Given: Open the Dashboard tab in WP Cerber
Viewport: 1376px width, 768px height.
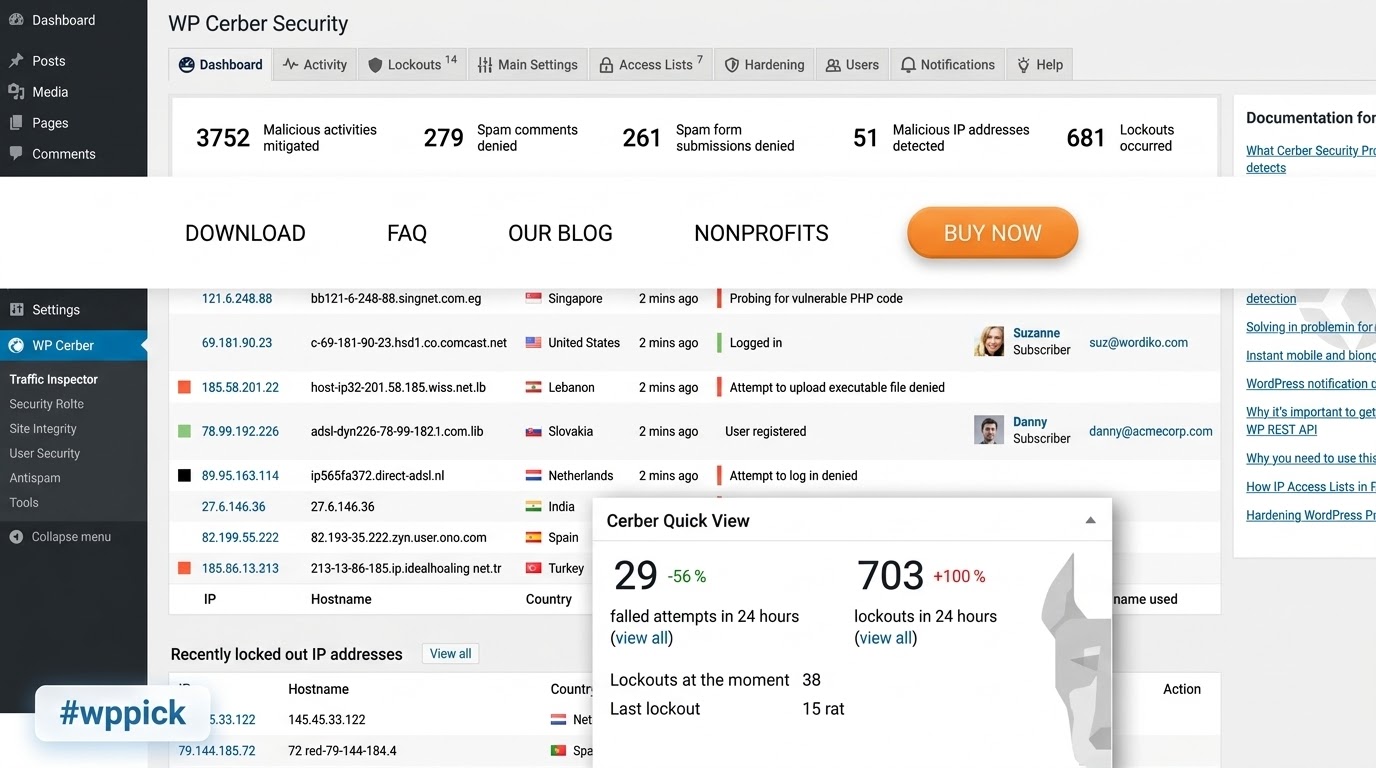Looking at the screenshot, I should (220, 64).
